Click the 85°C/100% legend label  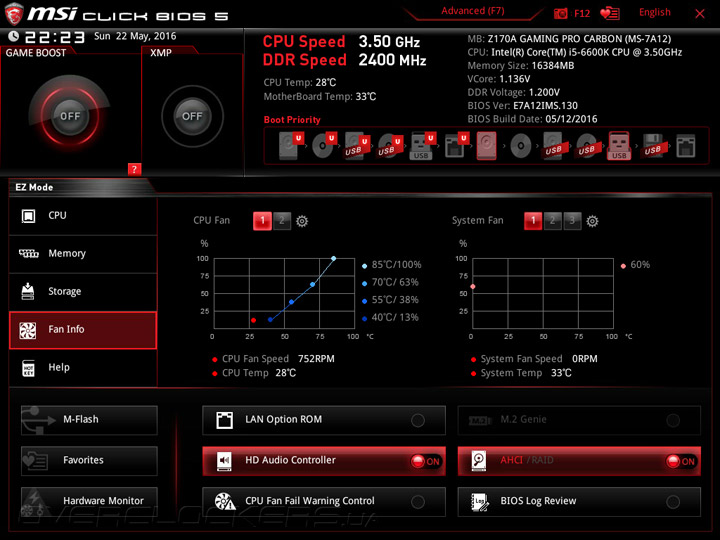396,265
